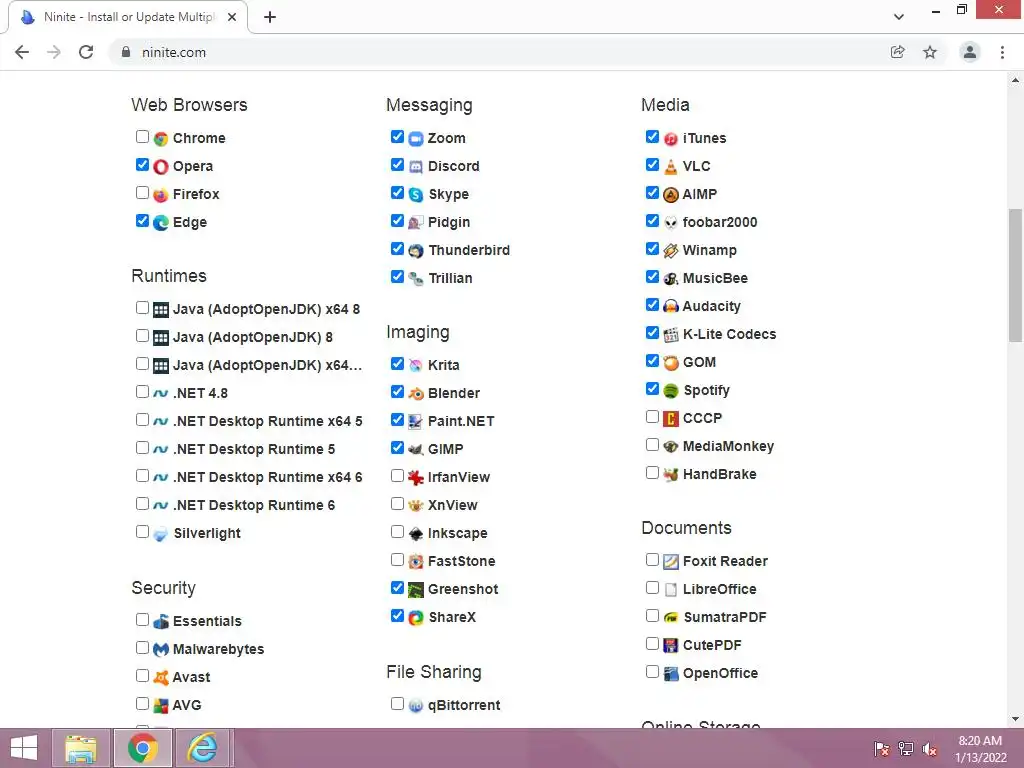Image resolution: width=1024 pixels, height=768 pixels.
Task: Tick the MediaMonkey checkbox
Action: [652, 445]
